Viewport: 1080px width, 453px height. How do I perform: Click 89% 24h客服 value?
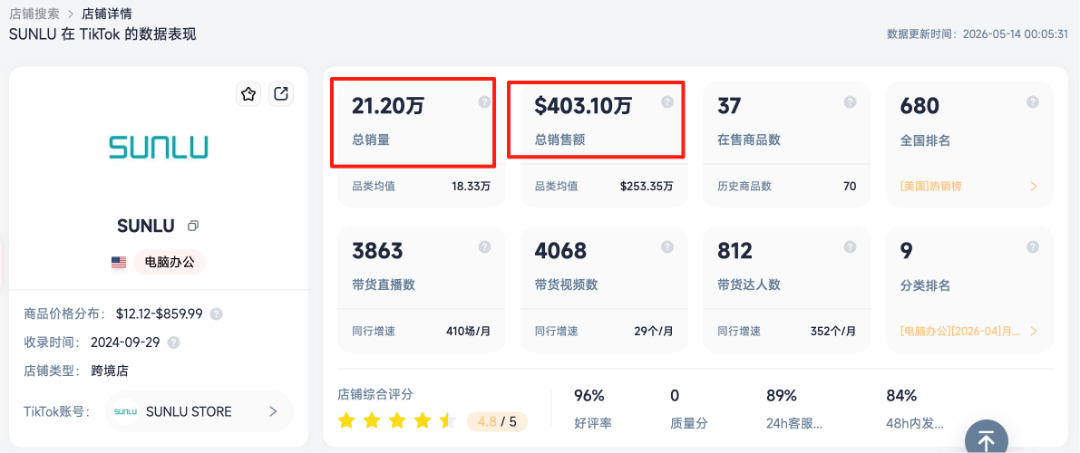coord(781,396)
